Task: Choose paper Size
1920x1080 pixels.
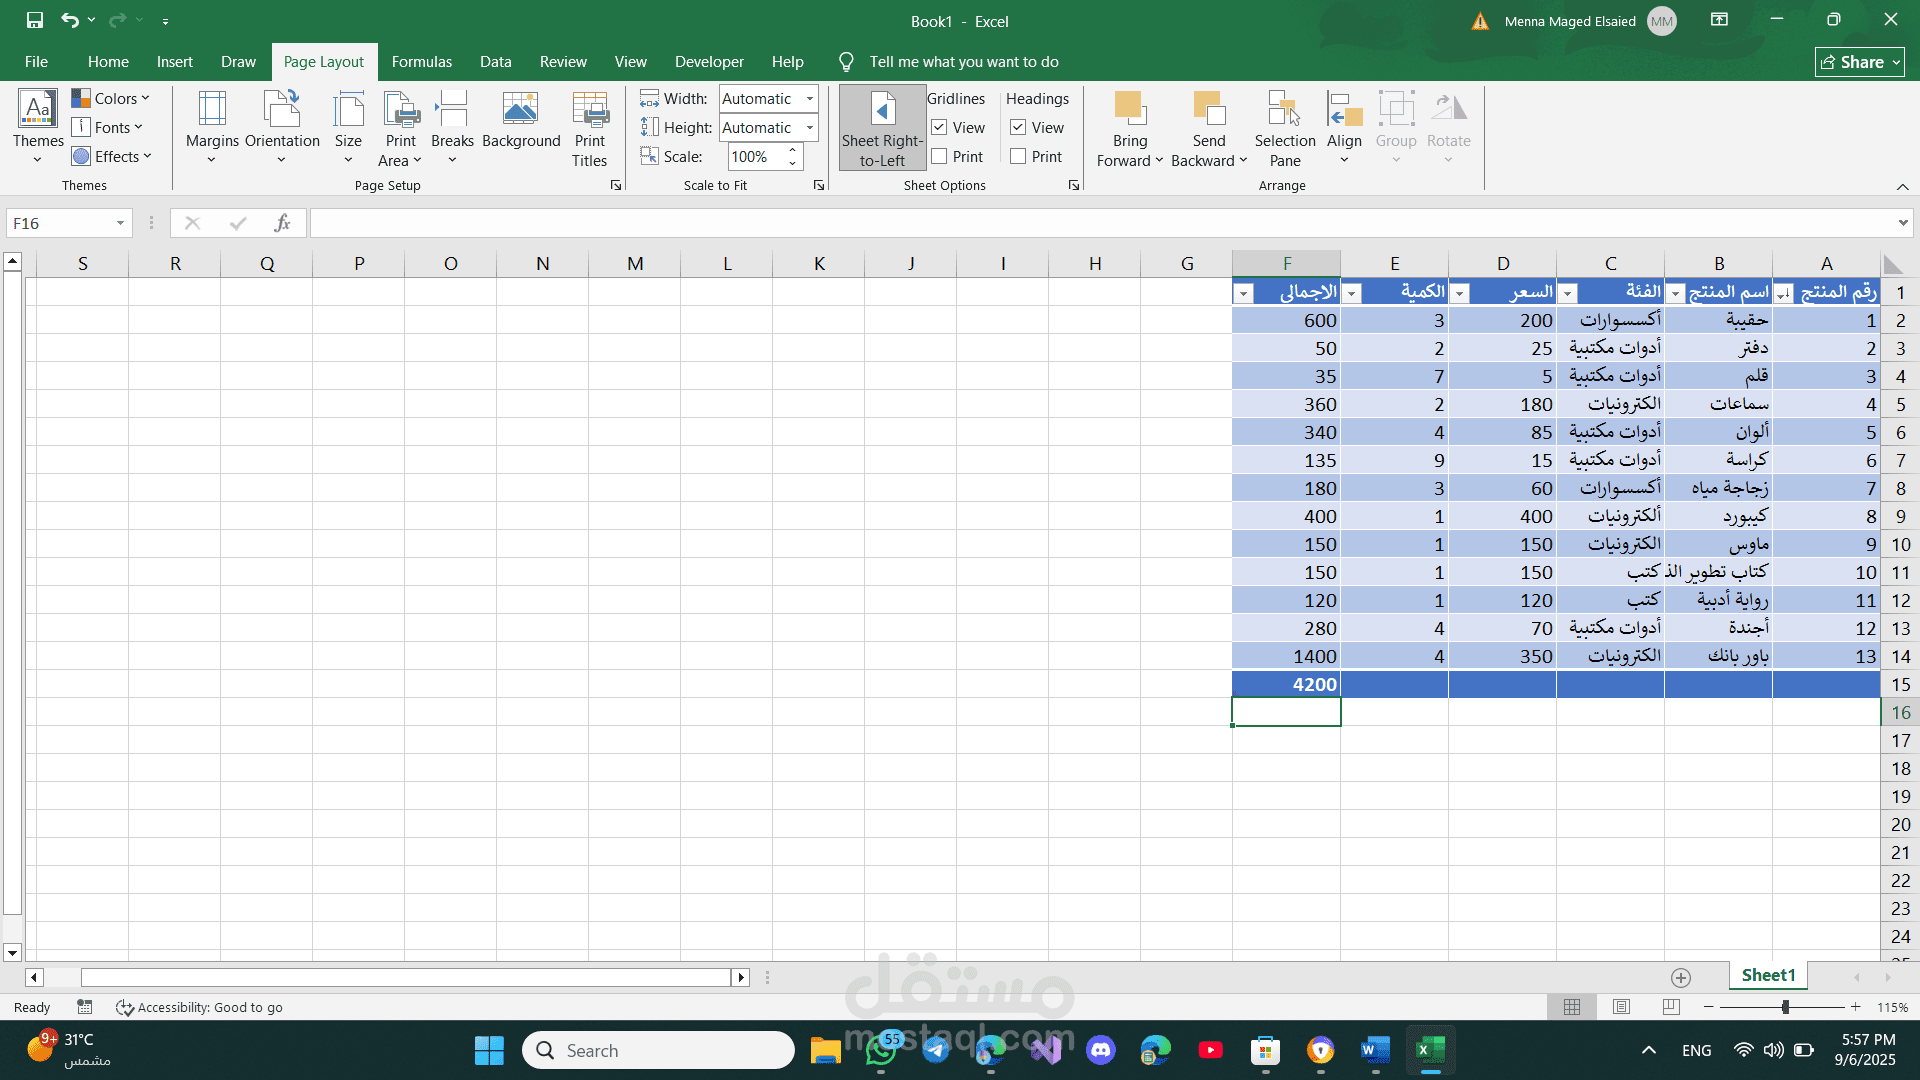Action: 348,127
